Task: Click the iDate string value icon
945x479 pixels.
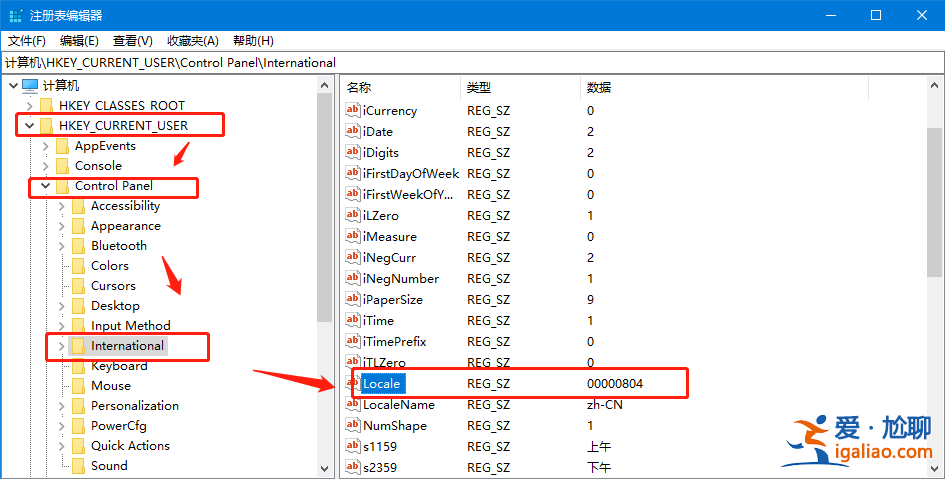Action: [353, 131]
